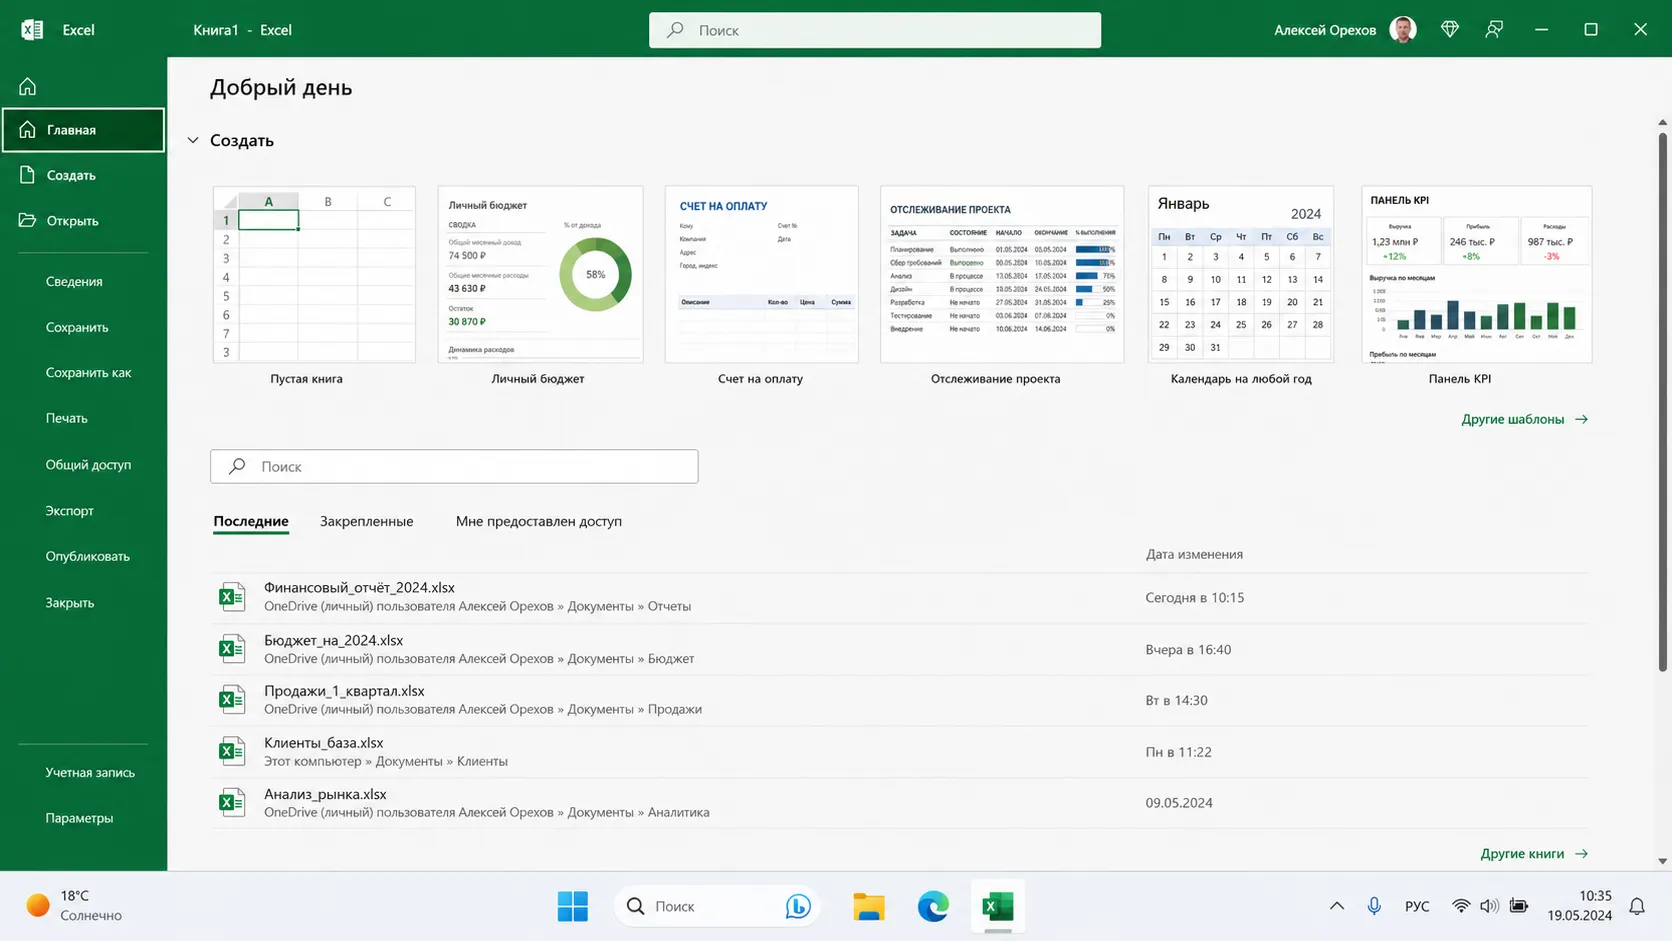Open Экспорт in sidebar
The width and height of the screenshot is (1672, 941).
pyautogui.click(x=69, y=510)
